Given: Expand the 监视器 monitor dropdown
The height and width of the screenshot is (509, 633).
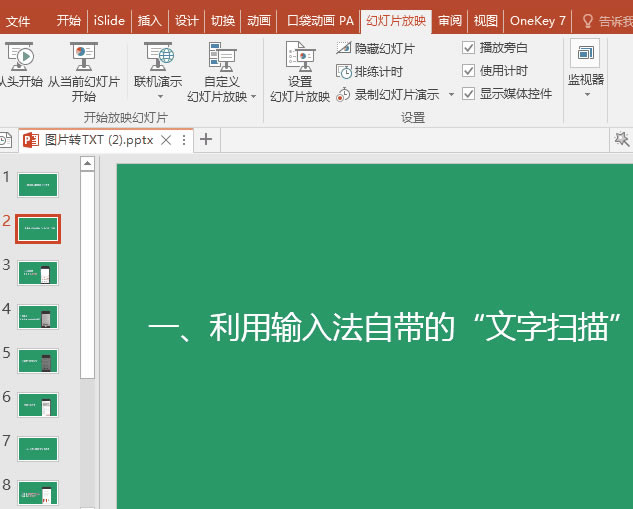Looking at the screenshot, I should tap(586, 95).
